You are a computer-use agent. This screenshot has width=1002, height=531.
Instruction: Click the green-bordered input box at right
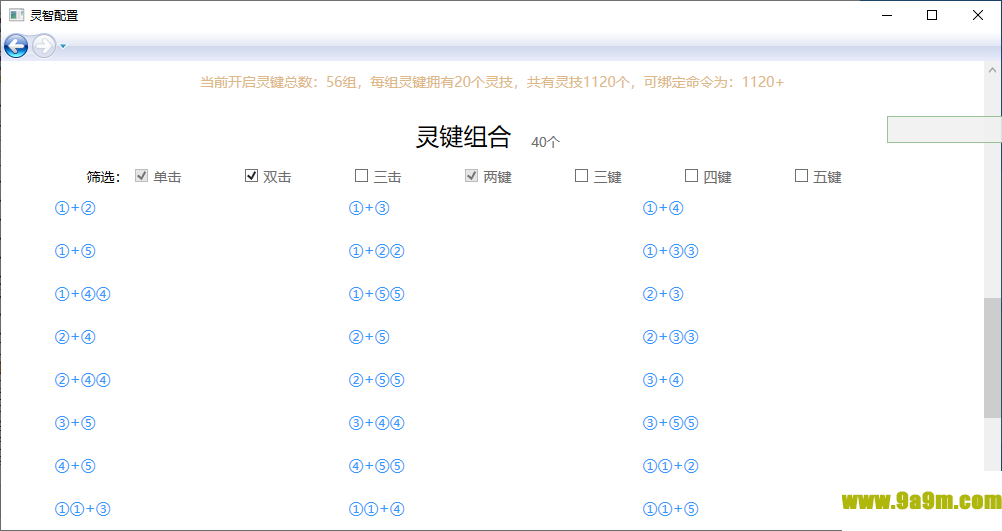point(944,130)
